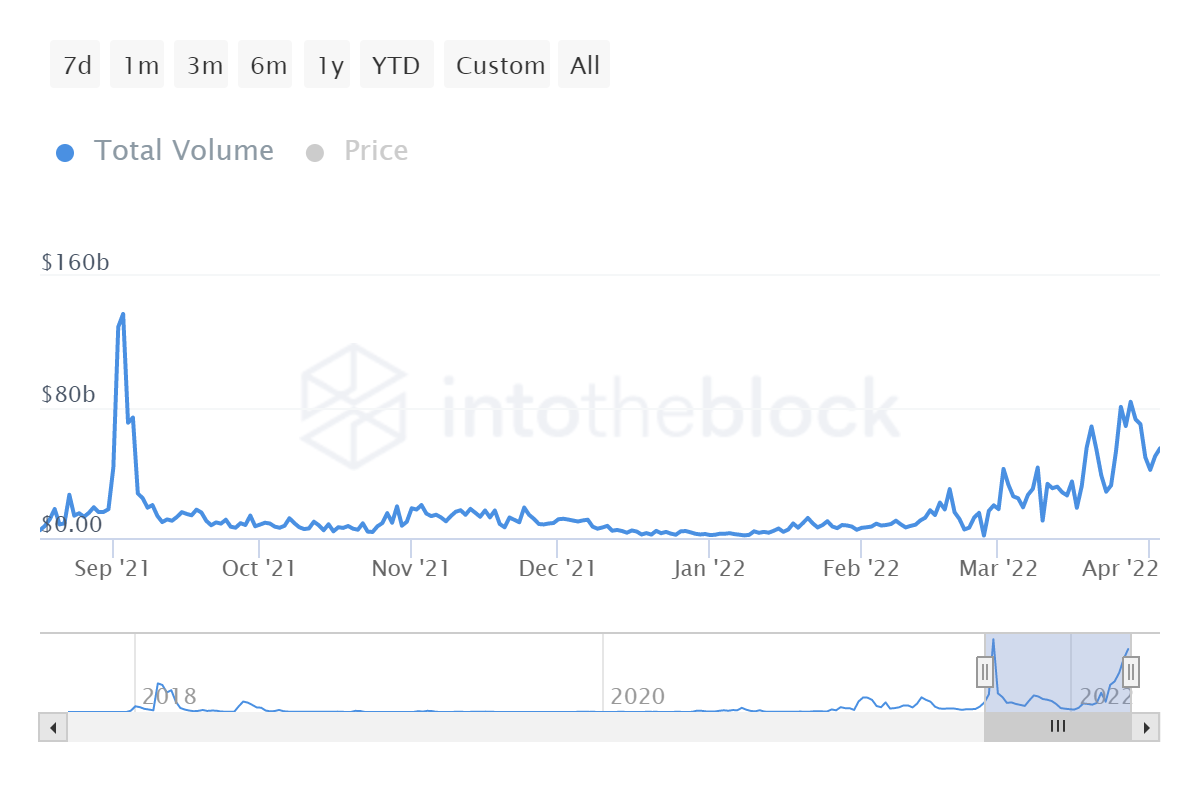1200x800 pixels.
Task: Open the Custom date range picker
Action: (x=499, y=65)
